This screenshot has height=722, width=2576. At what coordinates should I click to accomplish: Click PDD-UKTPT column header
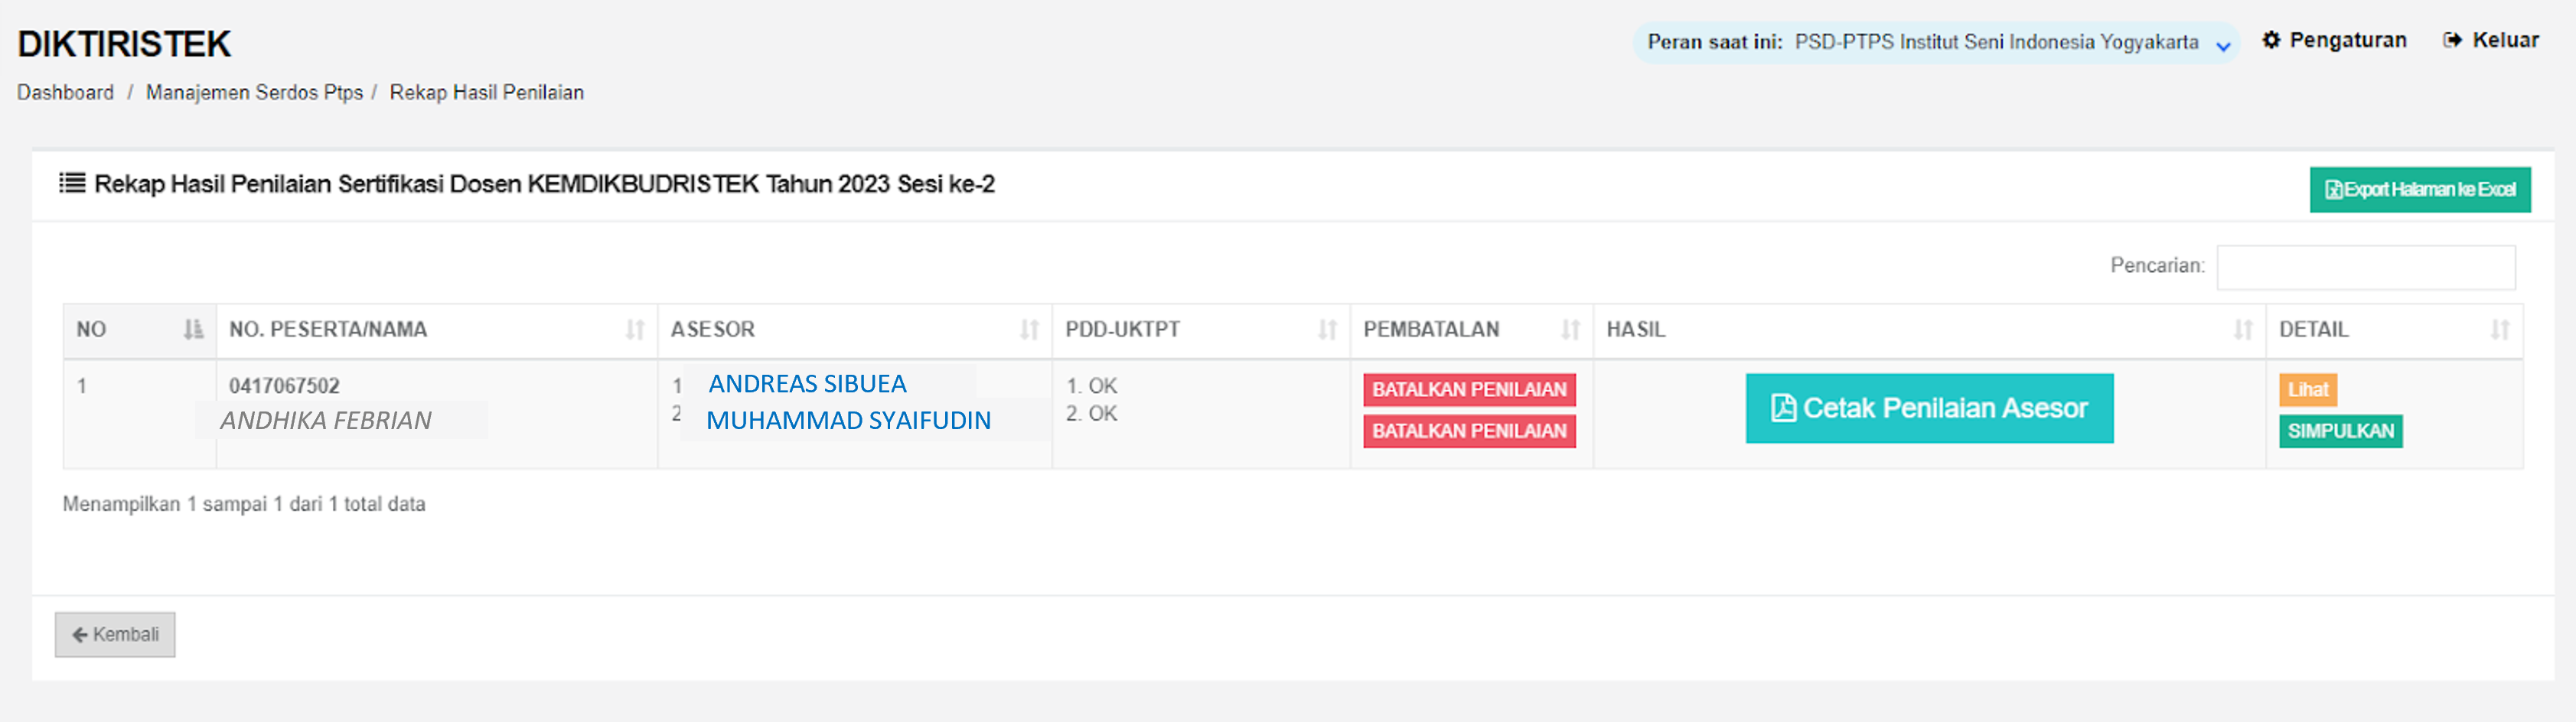coord(1201,330)
